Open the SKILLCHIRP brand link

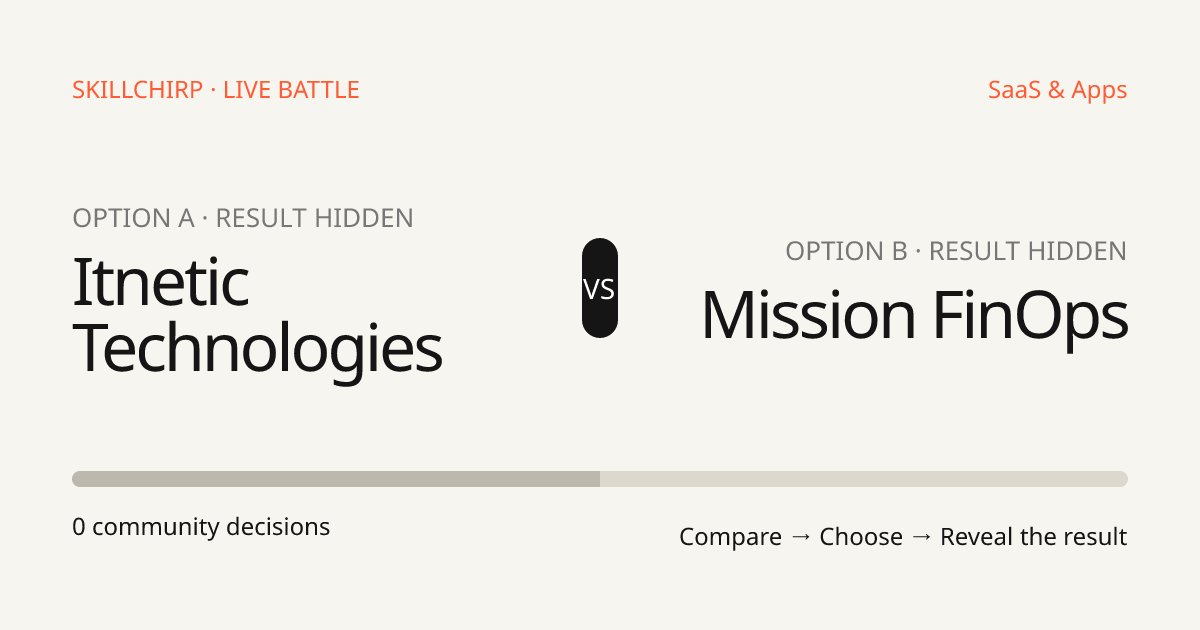(x=138, y=90)
